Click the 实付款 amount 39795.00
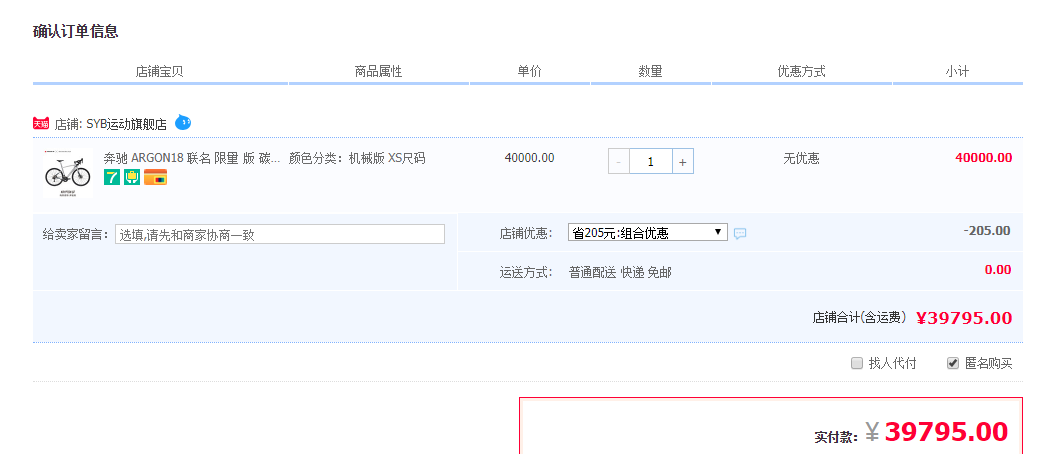Screen dimensions: 1050x454 tap(946, 432)
